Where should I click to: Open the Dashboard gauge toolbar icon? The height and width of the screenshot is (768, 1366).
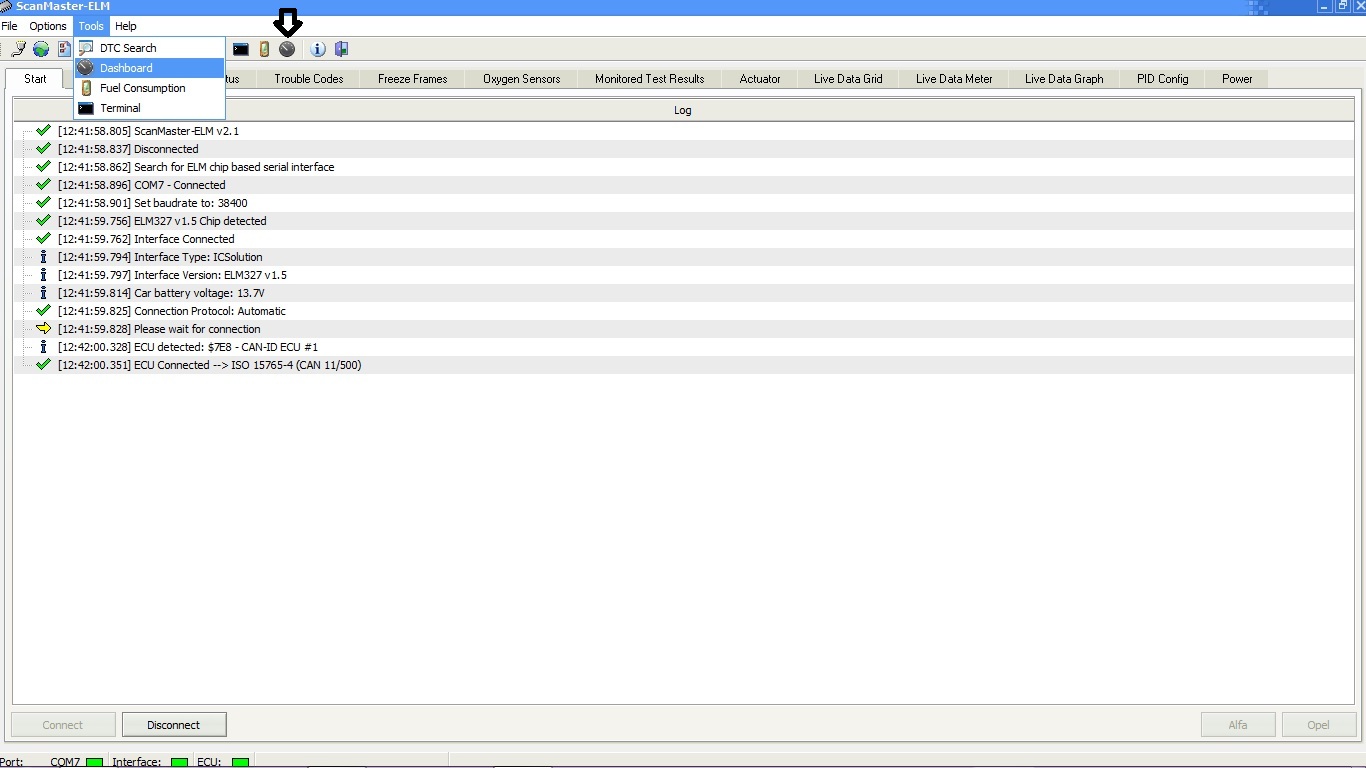point(287,48)
